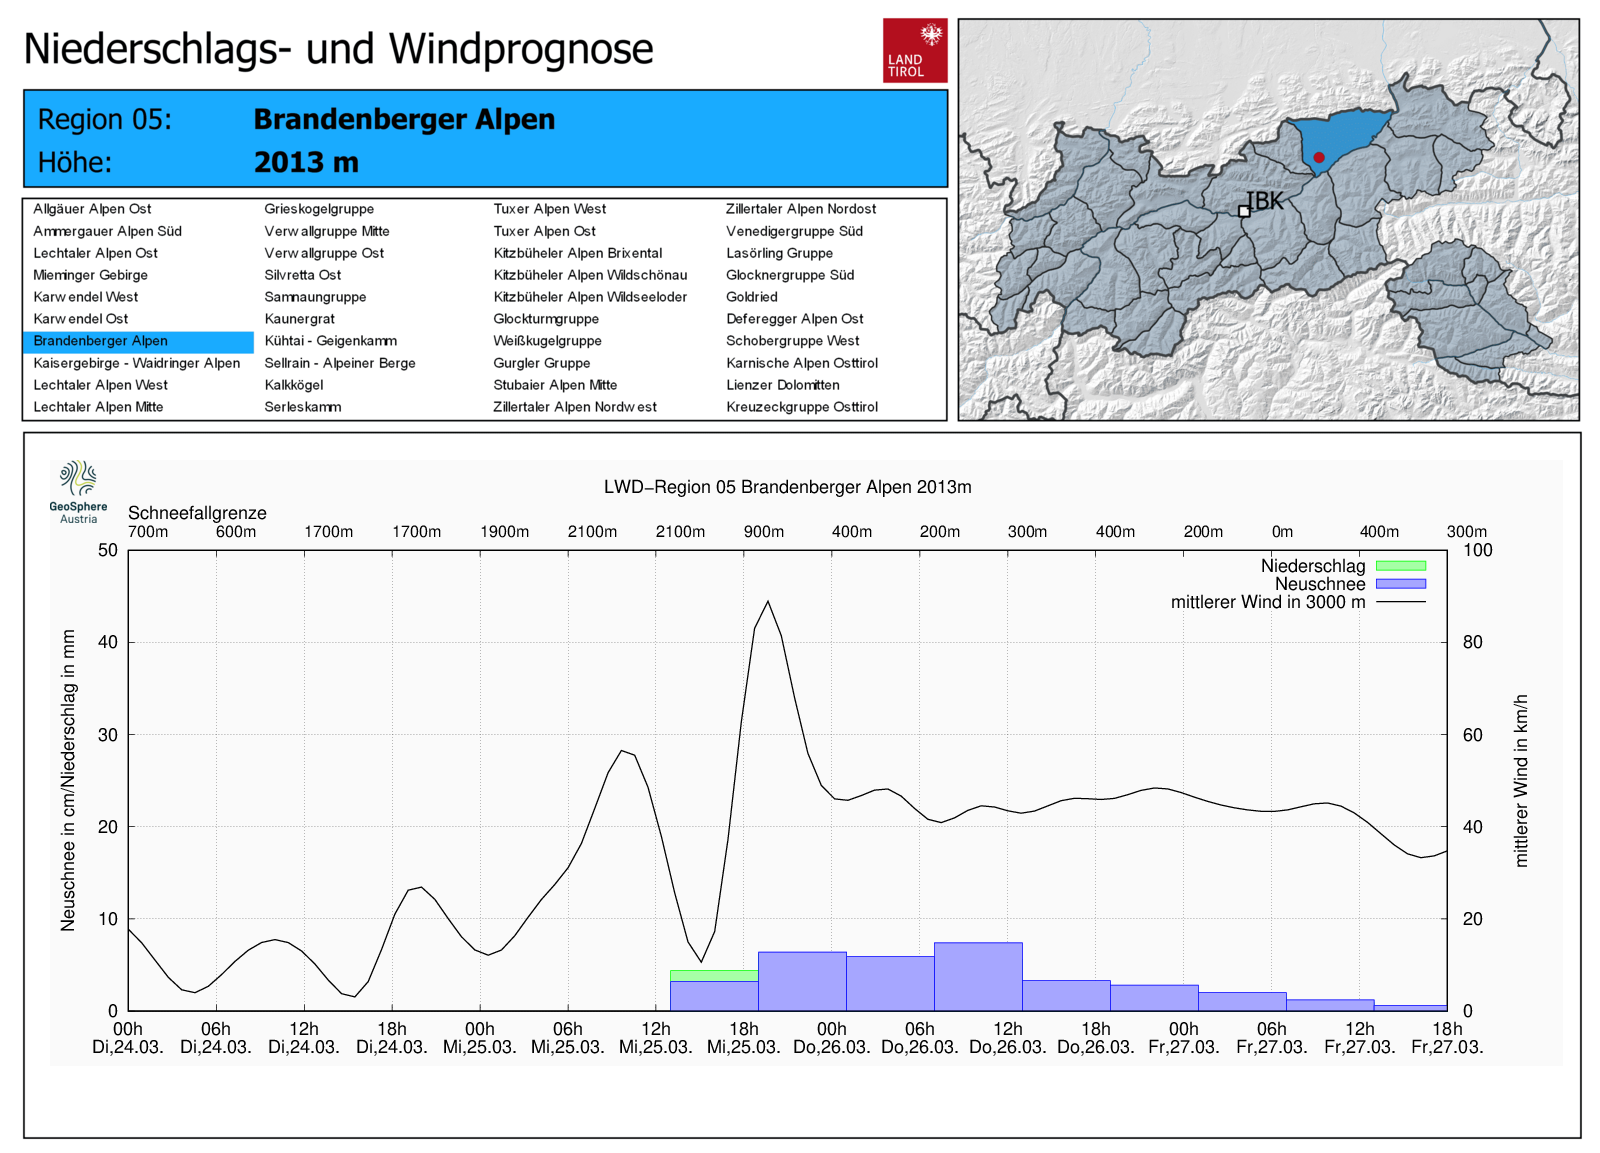Click the IBK square marker on map
The width and height of the screenshot is (1600, 1153).
(x=1244, y=211)
